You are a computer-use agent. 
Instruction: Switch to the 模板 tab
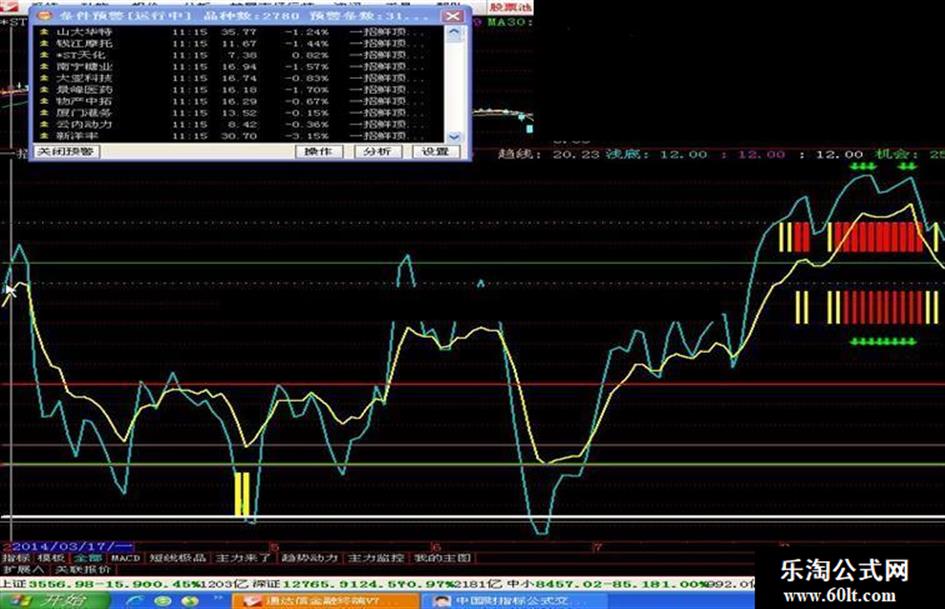[x=51, y=558]
